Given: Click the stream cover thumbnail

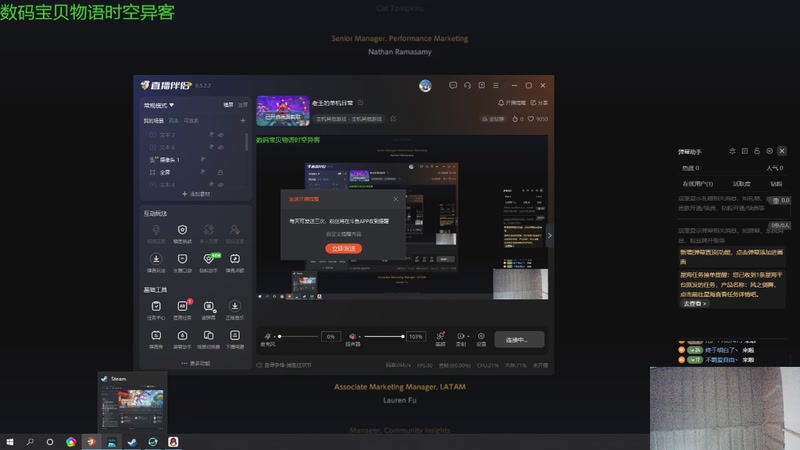Looking at the screenshot, I should (x=283, y=111).
